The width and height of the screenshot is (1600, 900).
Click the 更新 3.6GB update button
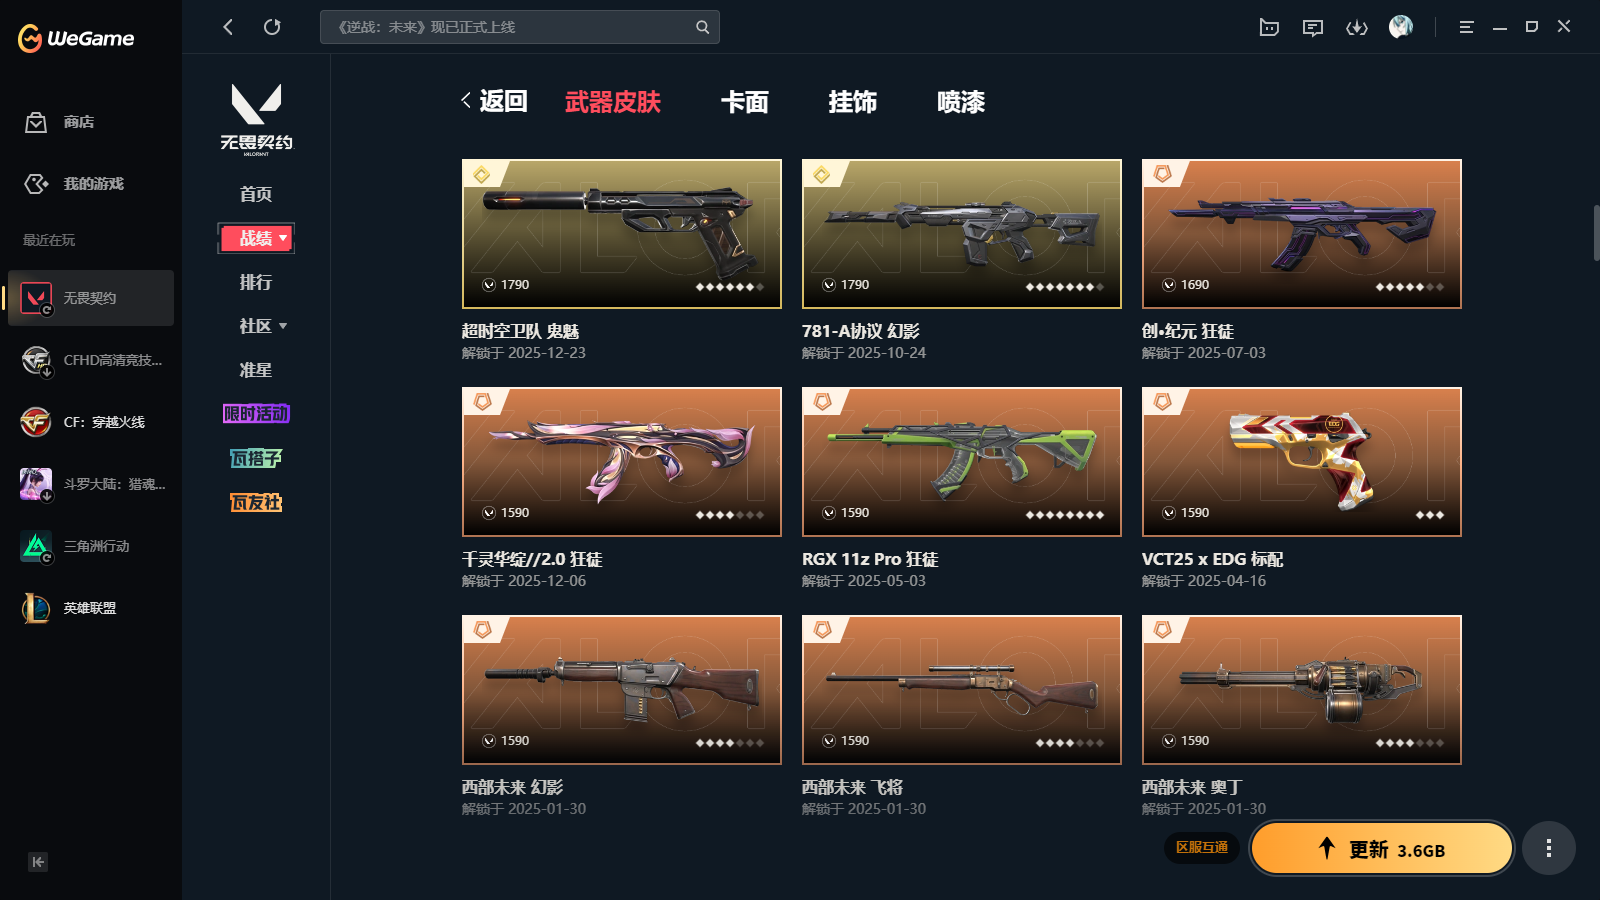pyautogui.click(x=1382, y=848)
